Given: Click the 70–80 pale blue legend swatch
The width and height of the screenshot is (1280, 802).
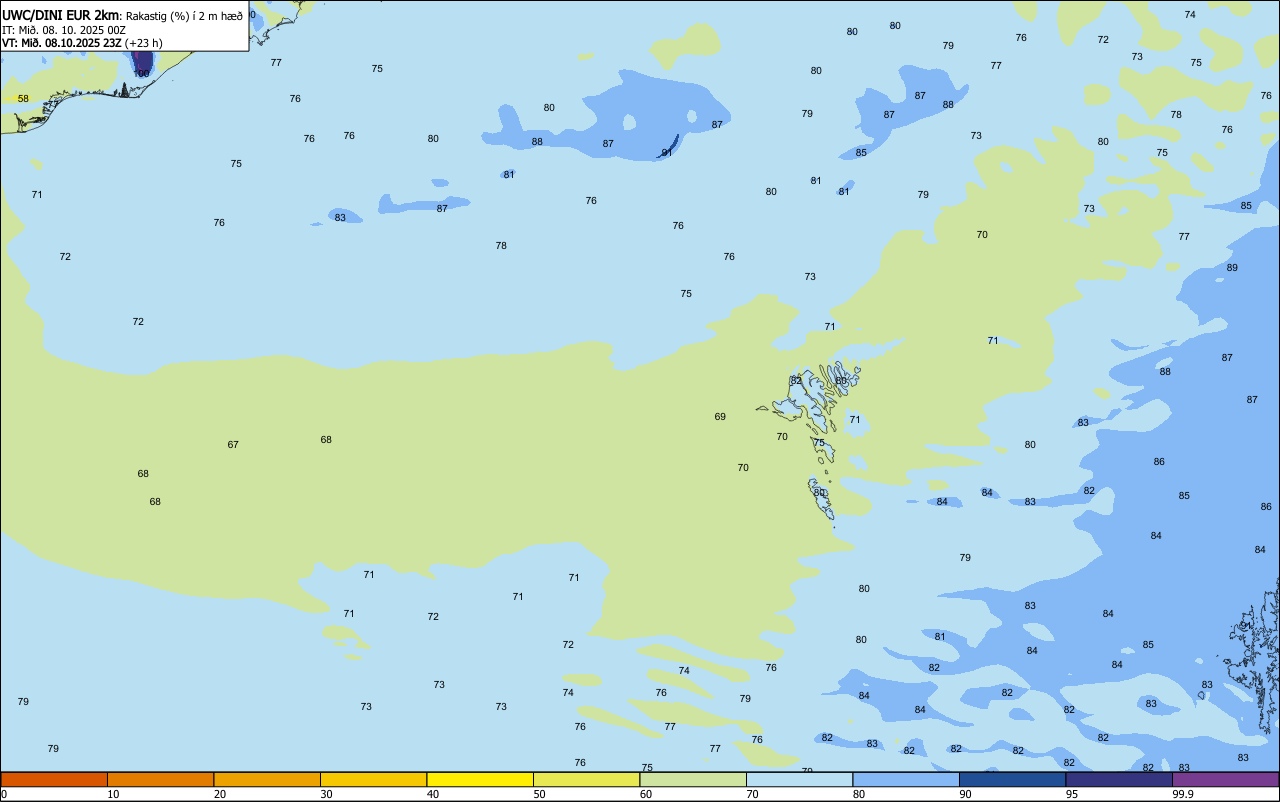Looking at the screenshot, I should click(x=799, y=779).
